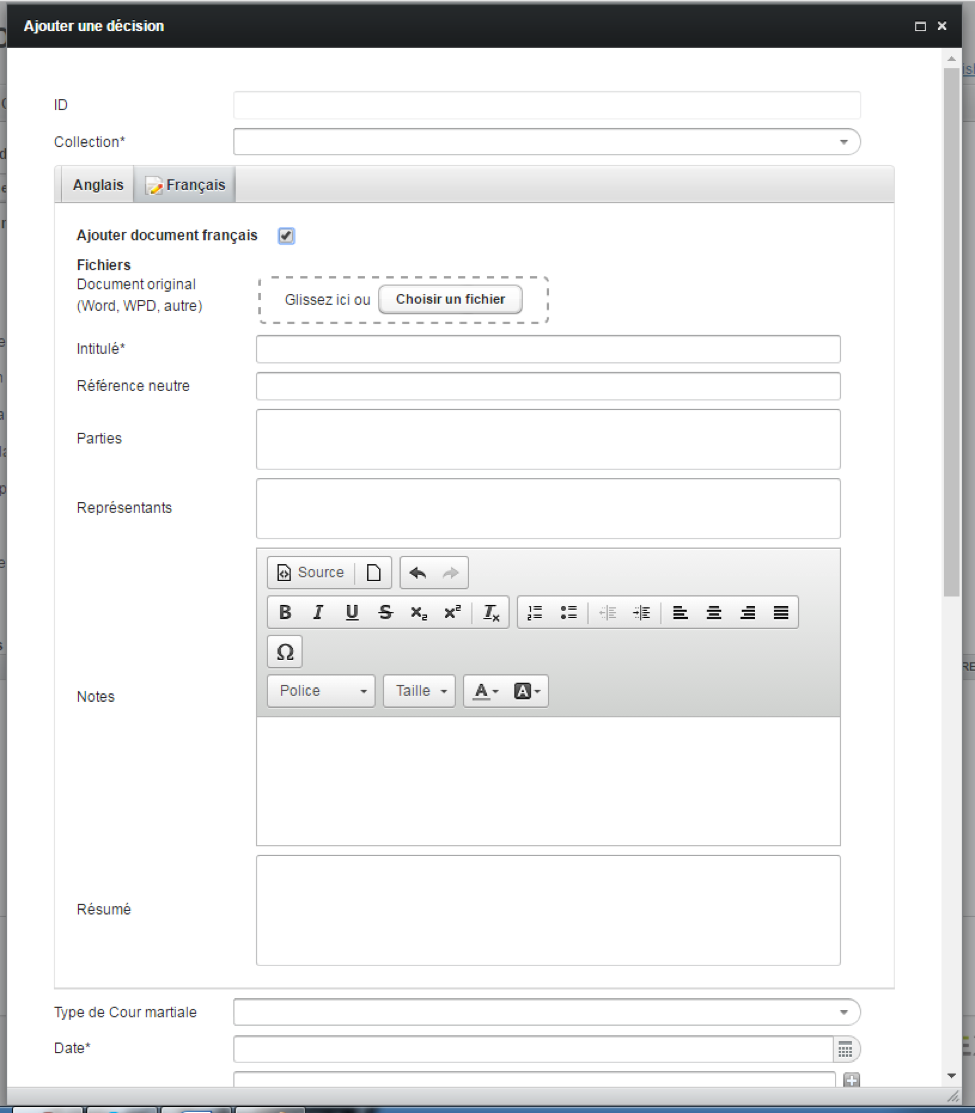Image resolution: width=975 pixels, height=1113 pixels.
Task: Toggle Underline in the Notes toolbar
Action: (352, 613)
